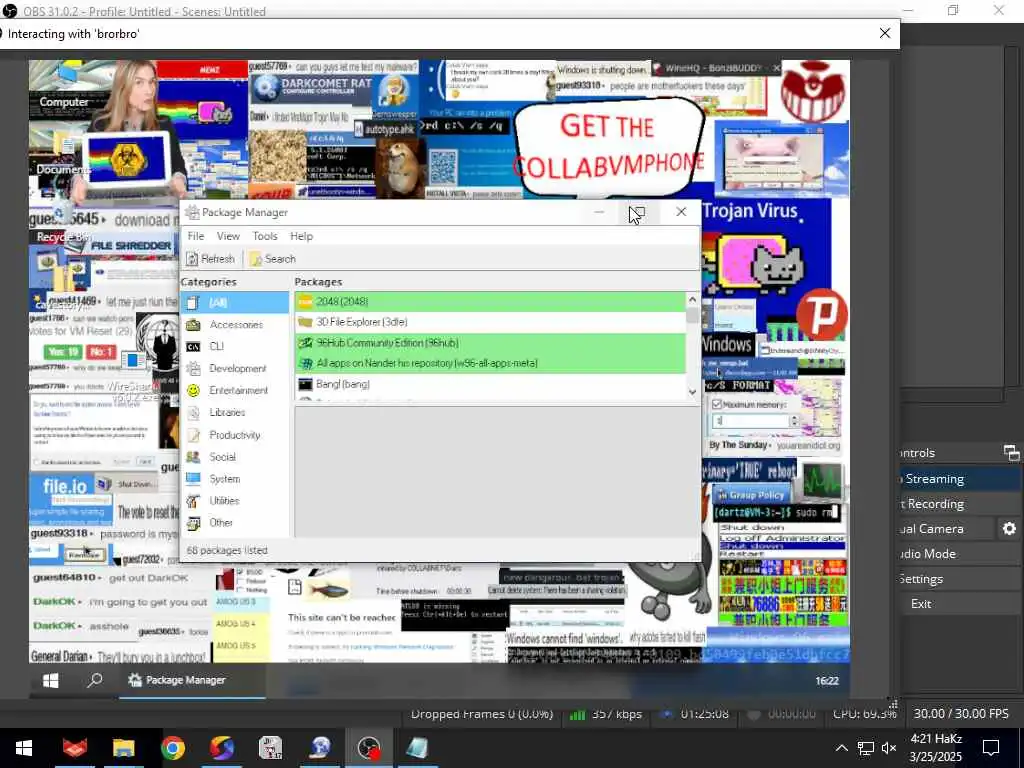Click "68 packages listed" status text

227,551
